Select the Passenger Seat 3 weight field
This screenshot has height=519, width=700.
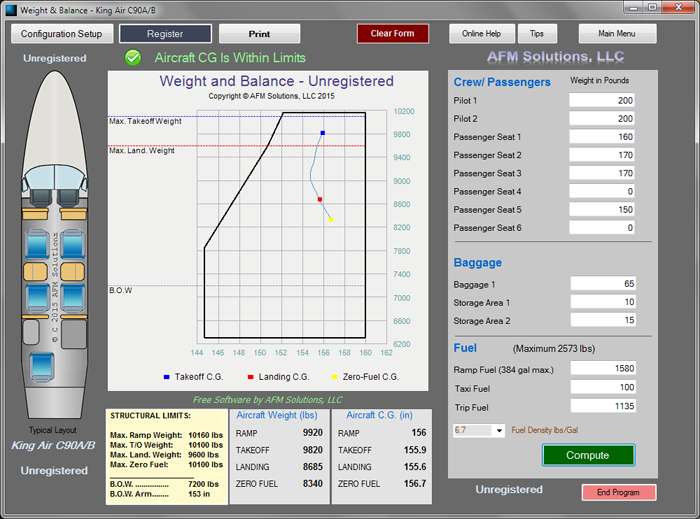point(601,173)
